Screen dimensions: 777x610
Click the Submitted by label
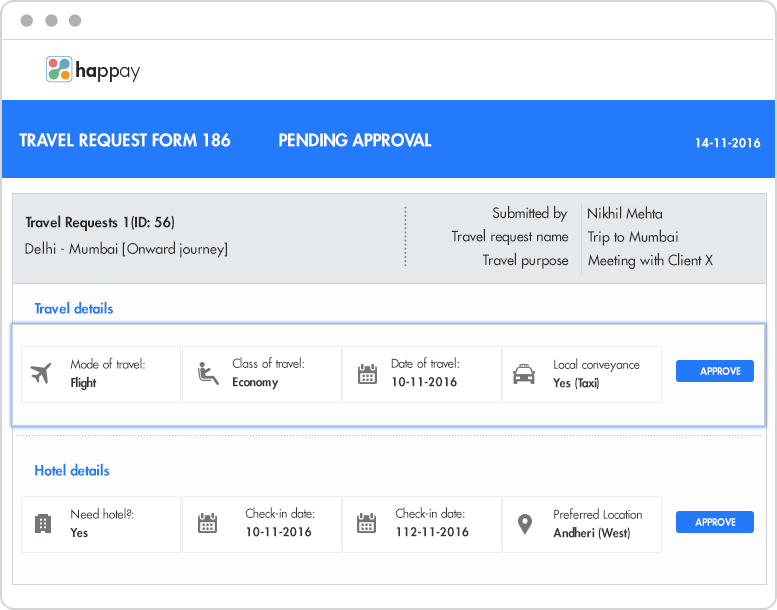point(530,213)
